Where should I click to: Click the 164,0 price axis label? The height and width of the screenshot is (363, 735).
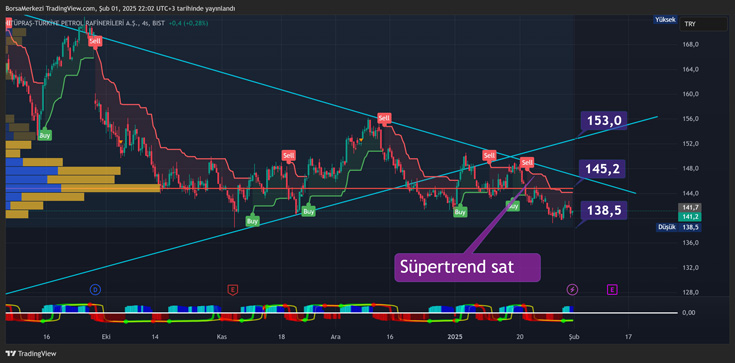[691, 69]
